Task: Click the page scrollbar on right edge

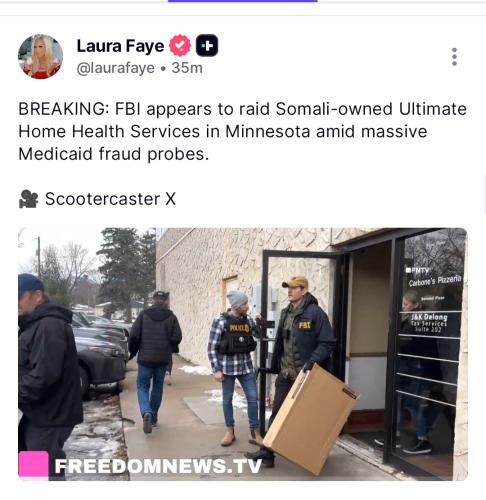Action: tap(485, 195)
